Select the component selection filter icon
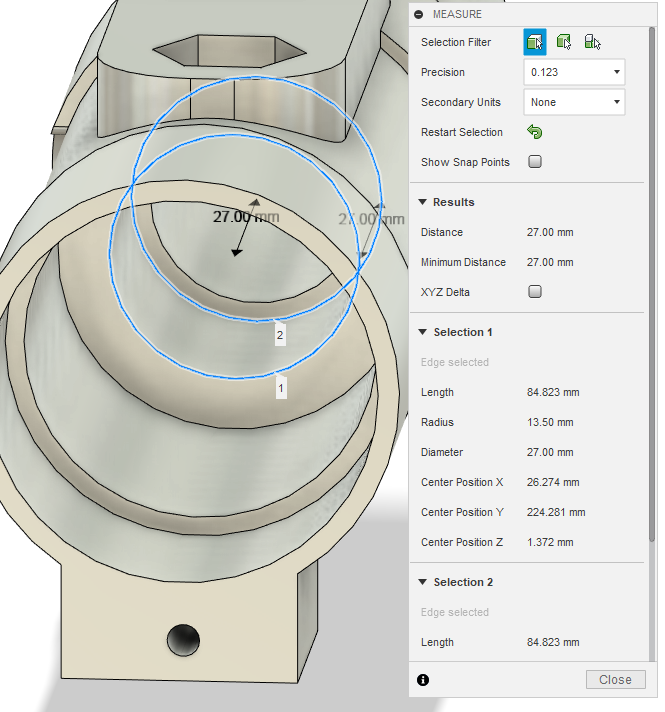 (592, 42)
